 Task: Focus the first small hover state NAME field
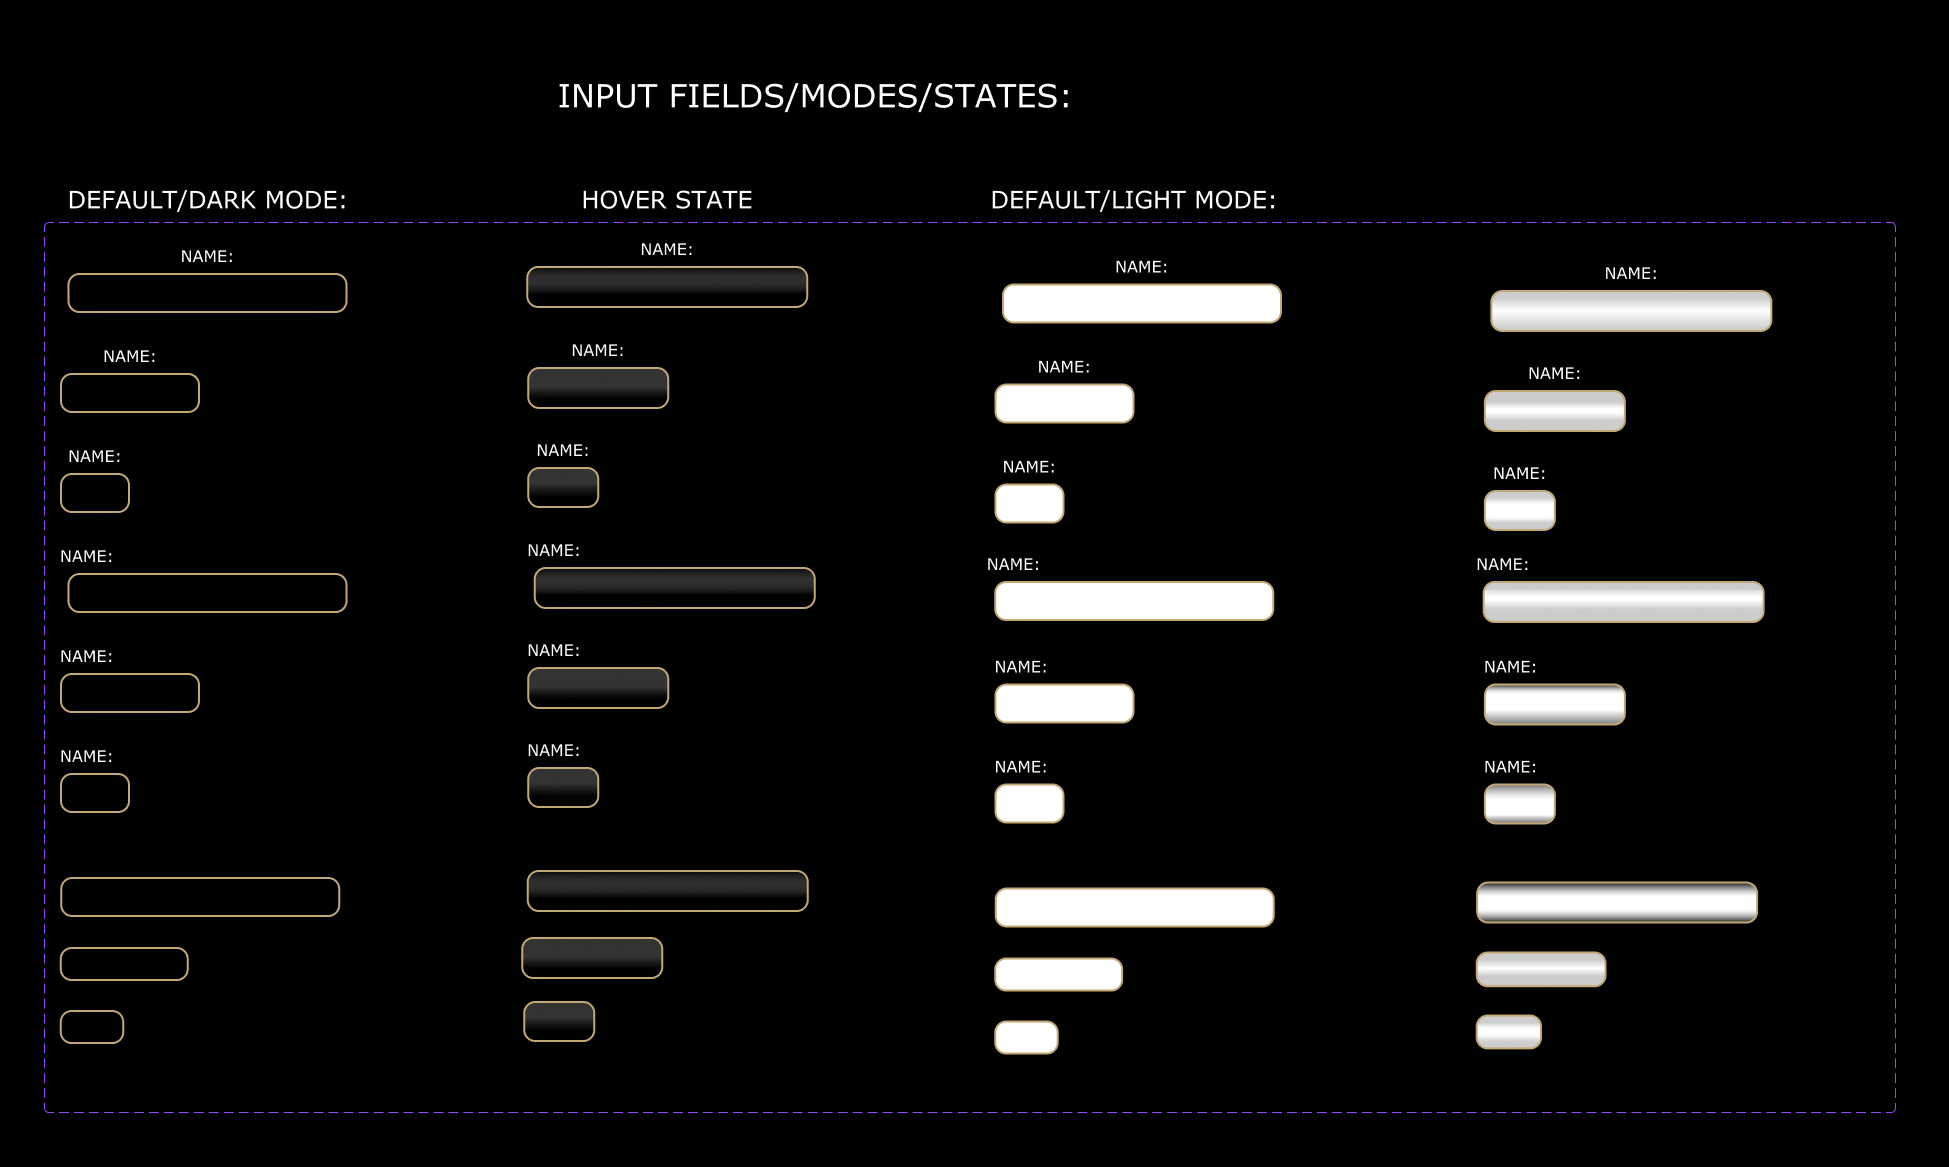pyautogui.click(x=563, y=488)
